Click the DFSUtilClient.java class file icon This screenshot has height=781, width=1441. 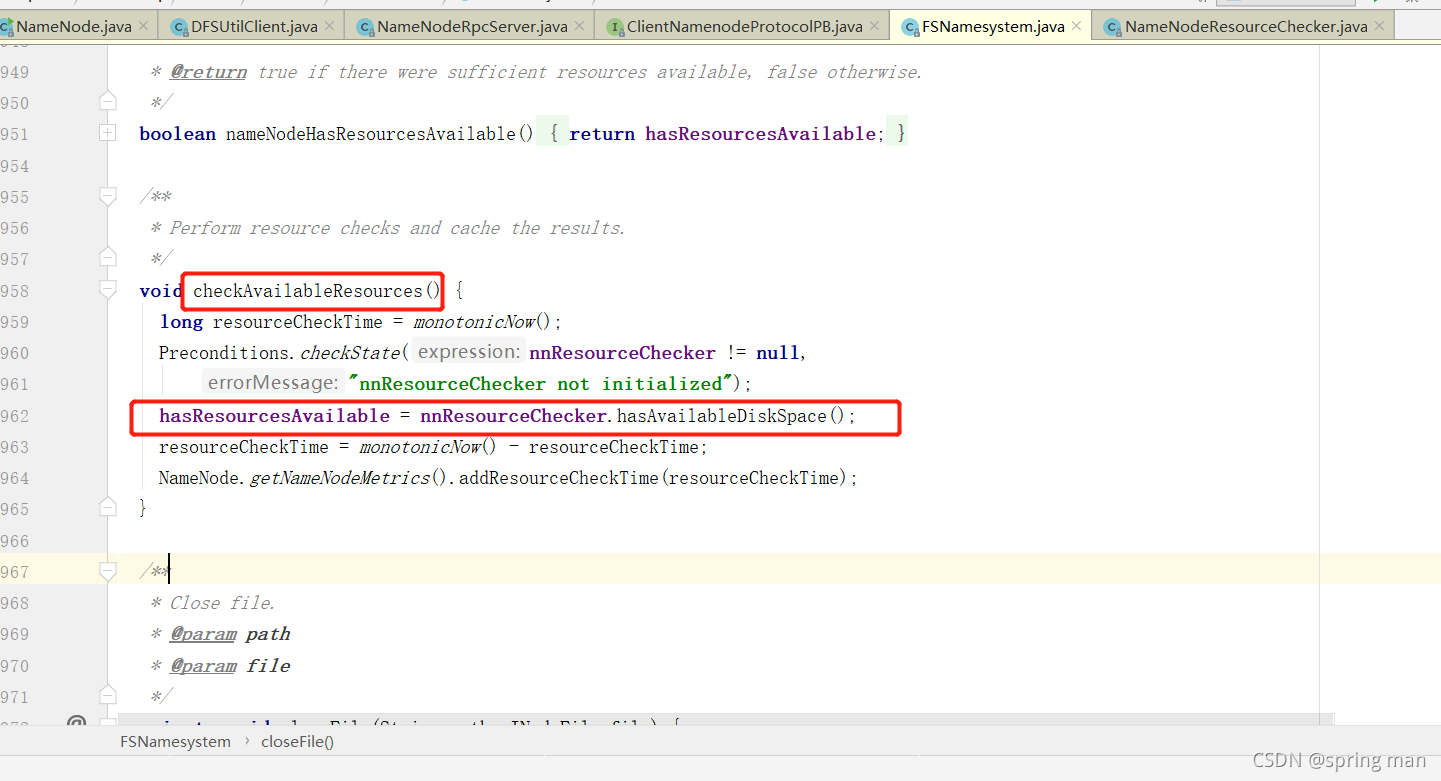click(x=180, y=27)
